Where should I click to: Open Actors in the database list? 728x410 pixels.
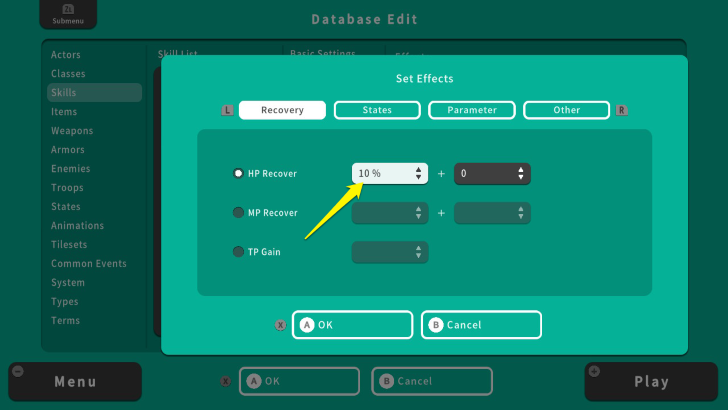(66, 55)
